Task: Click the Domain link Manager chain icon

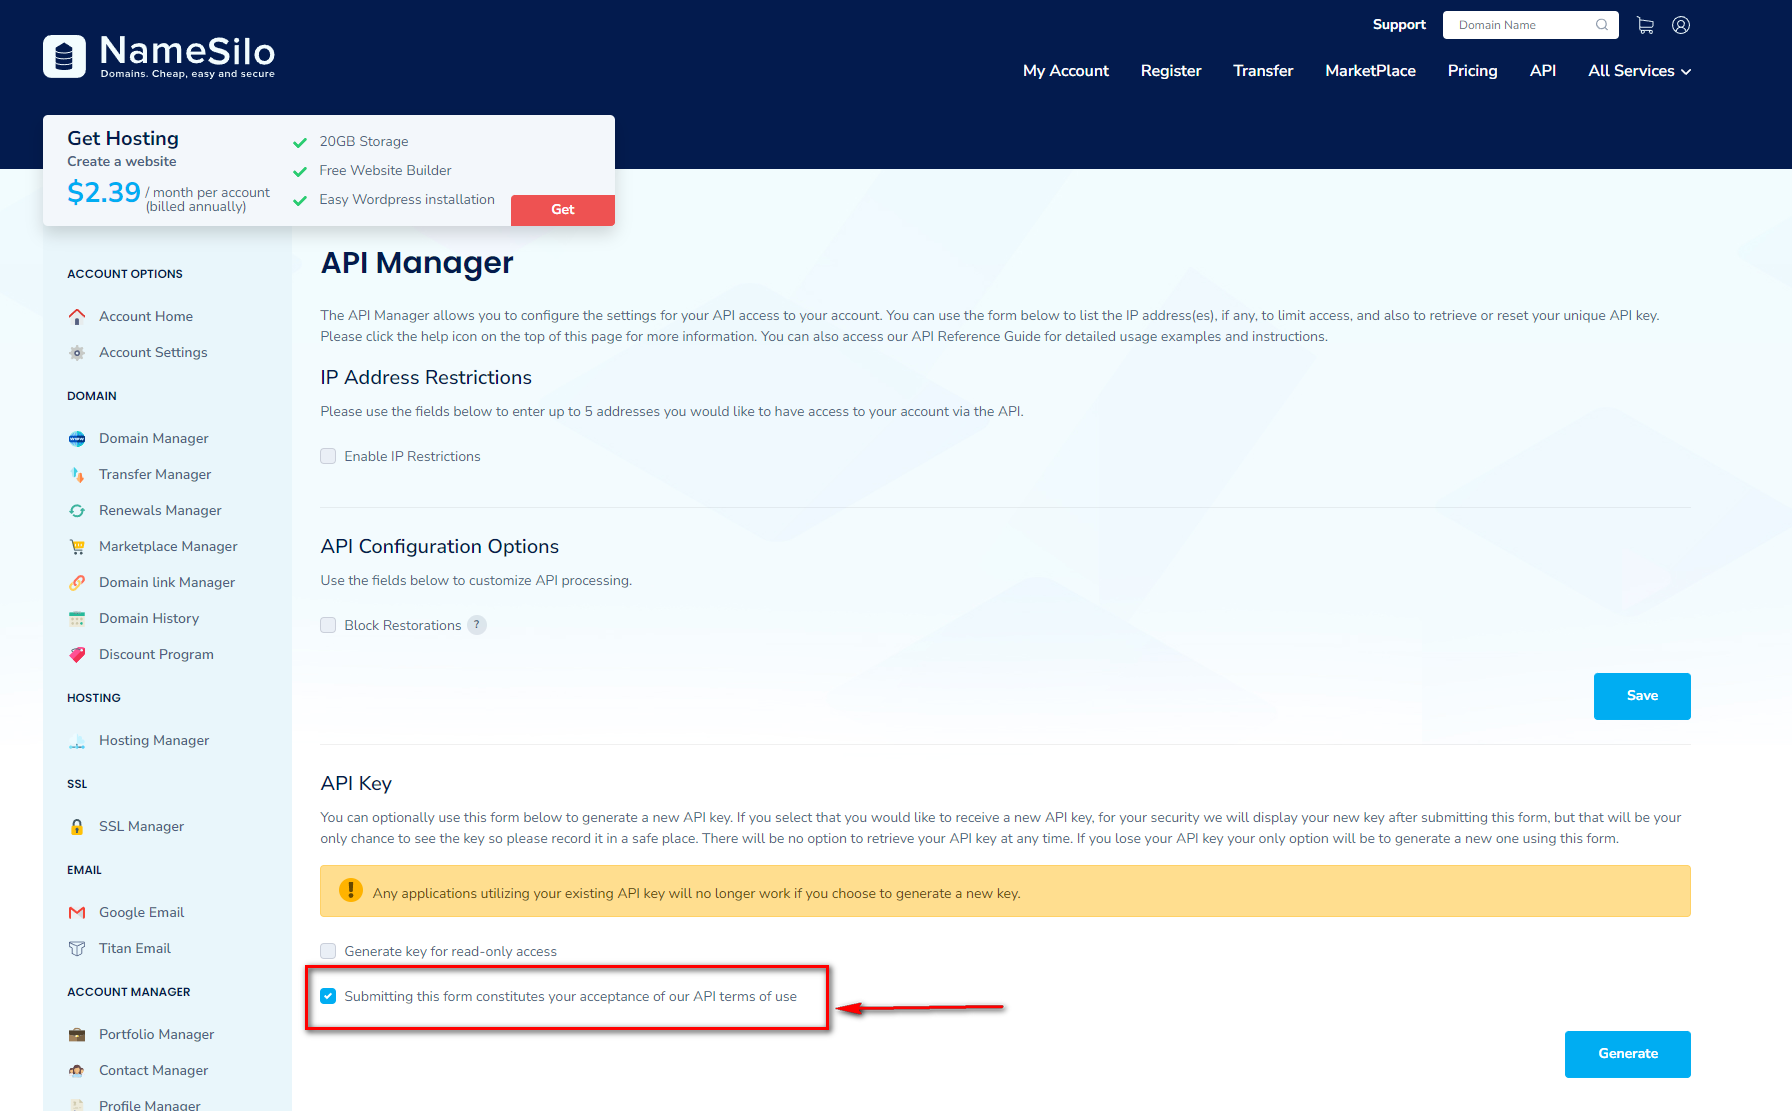Action: click(x=77, y=582)
